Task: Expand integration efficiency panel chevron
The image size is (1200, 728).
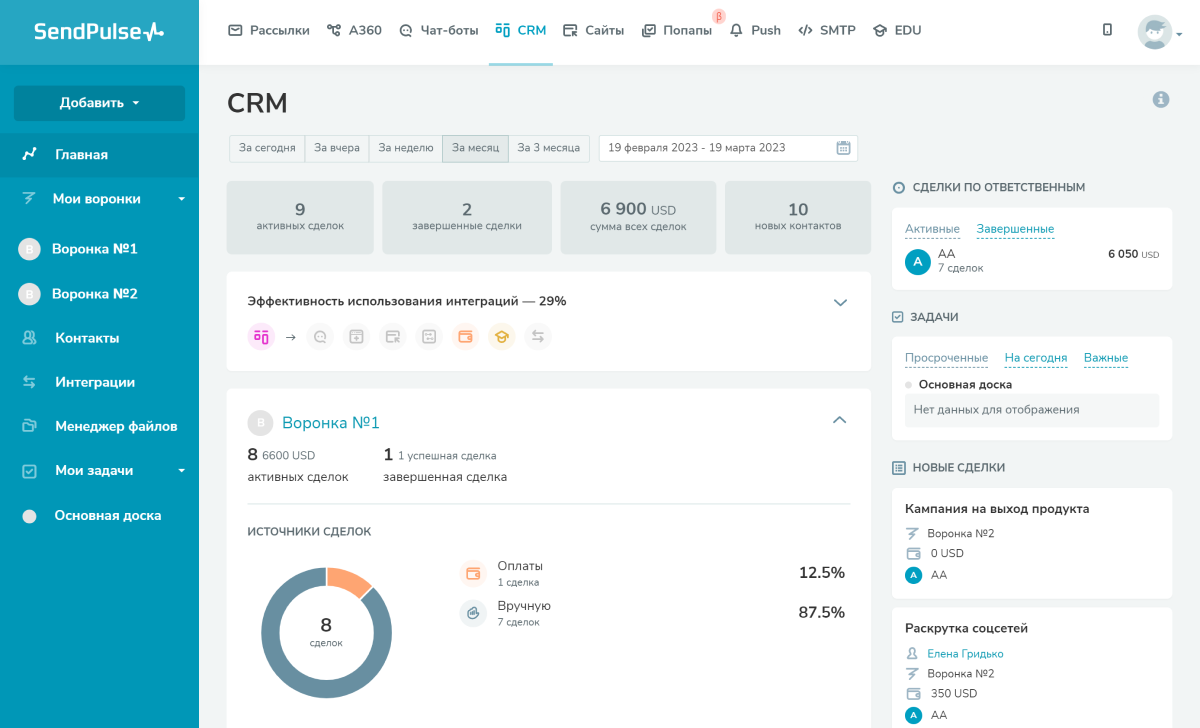Action: 840,302
